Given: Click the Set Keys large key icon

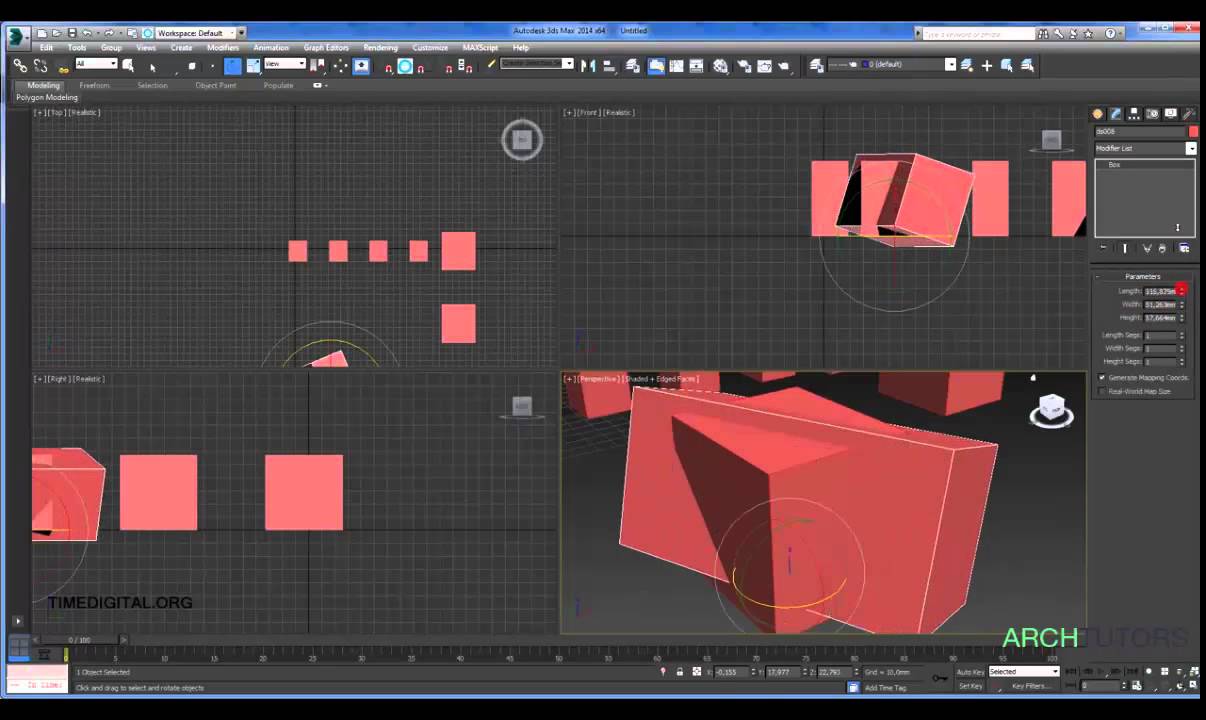Looking at the screenshot, I should 940,678.
